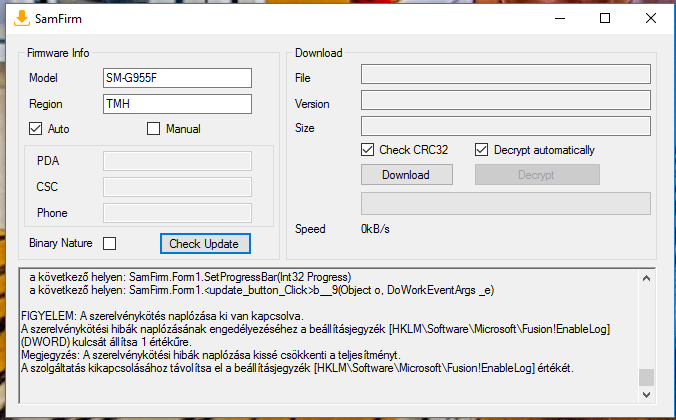Toggle the Check CRC32 checkbox
The image size is (676, 420).
point(367,150)
